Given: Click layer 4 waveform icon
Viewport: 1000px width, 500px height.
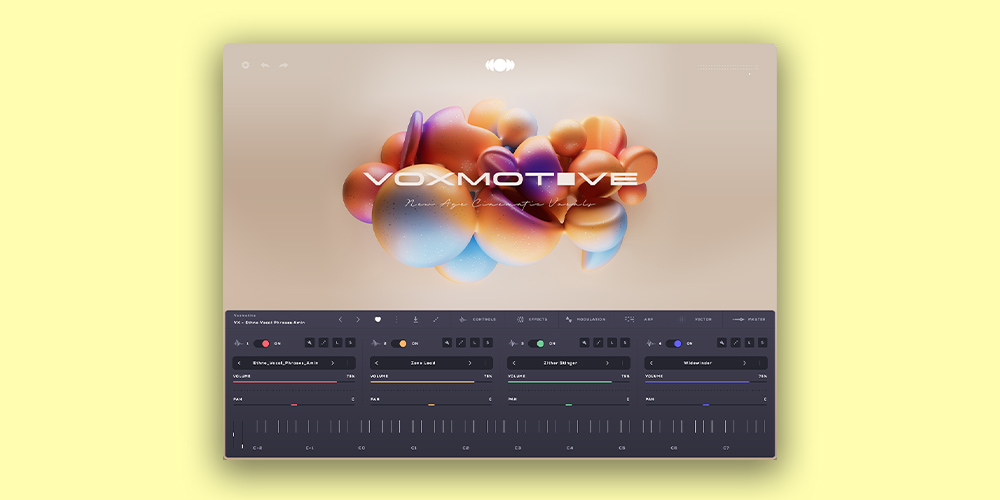Looking at the screenshot, I should click(651, 343).
